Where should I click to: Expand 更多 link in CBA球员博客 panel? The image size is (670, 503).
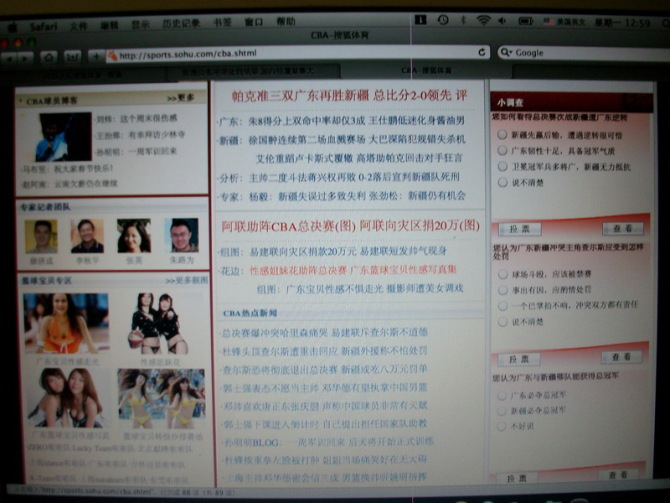point(180,98)
